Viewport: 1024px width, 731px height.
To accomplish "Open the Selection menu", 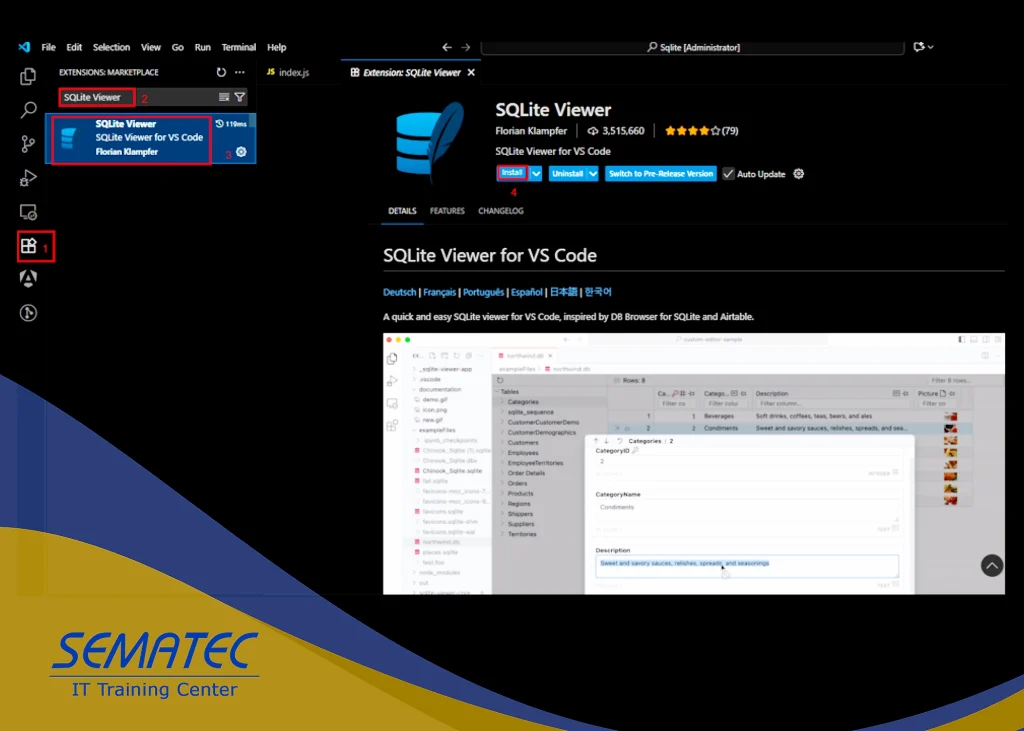I will [111, 47].
